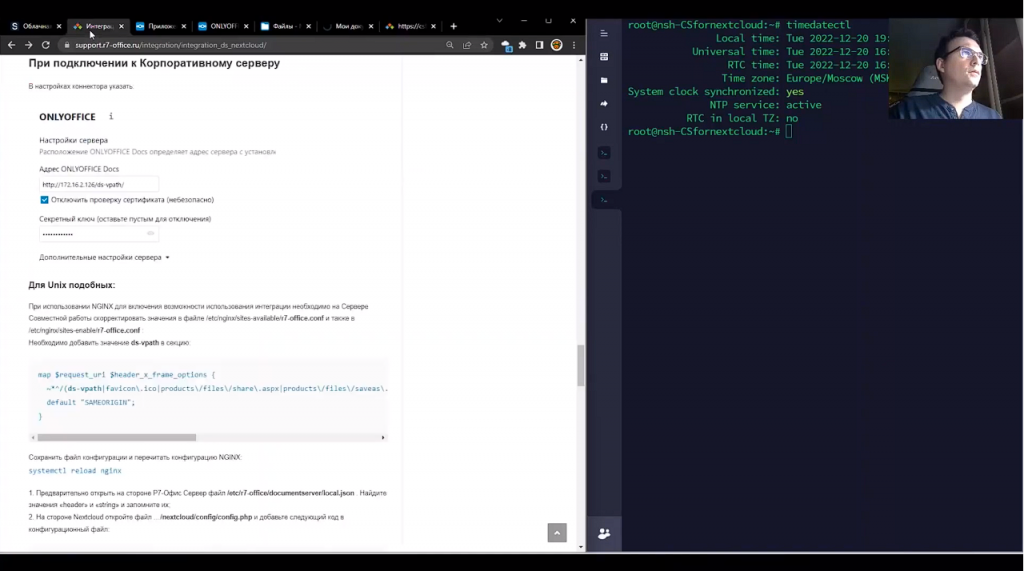Toggle secret key visibility eye icon

click(151, 234)
